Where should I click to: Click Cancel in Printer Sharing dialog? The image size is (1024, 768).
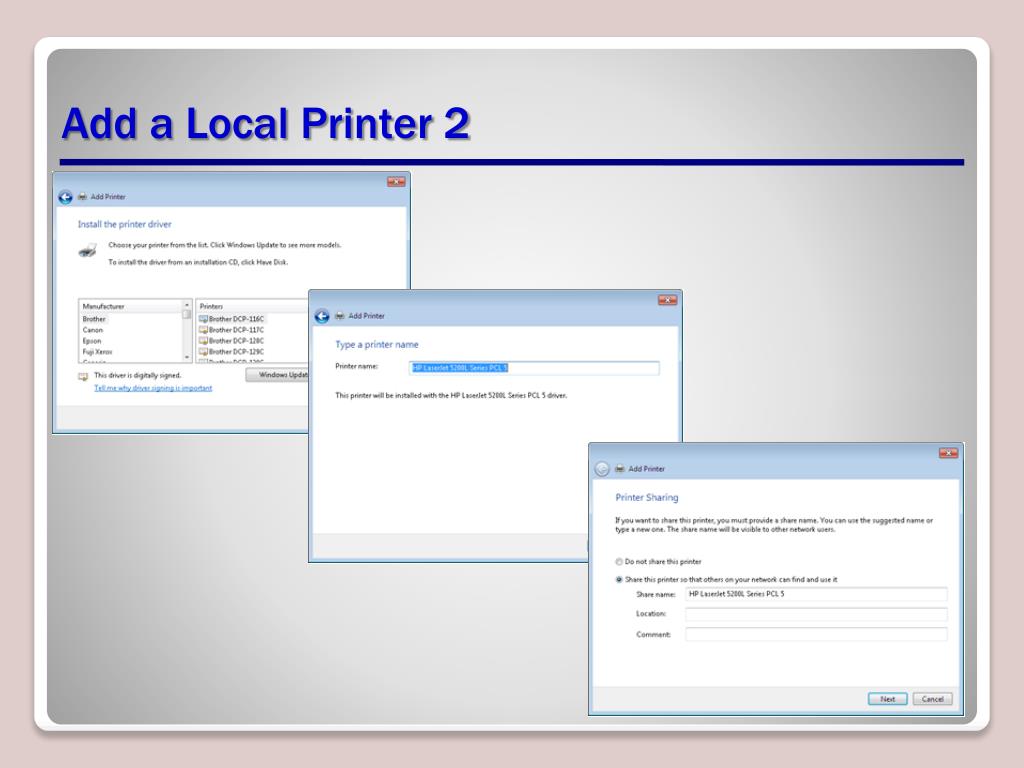point(933,699)
